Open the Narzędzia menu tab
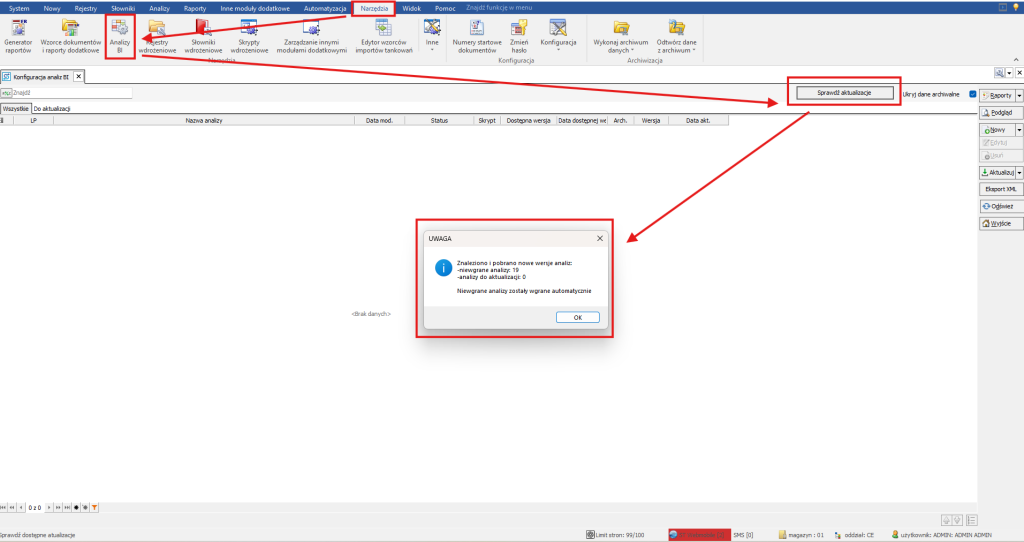The height and width of the screenshot is (542, 1024). click(x=374, y=8)
